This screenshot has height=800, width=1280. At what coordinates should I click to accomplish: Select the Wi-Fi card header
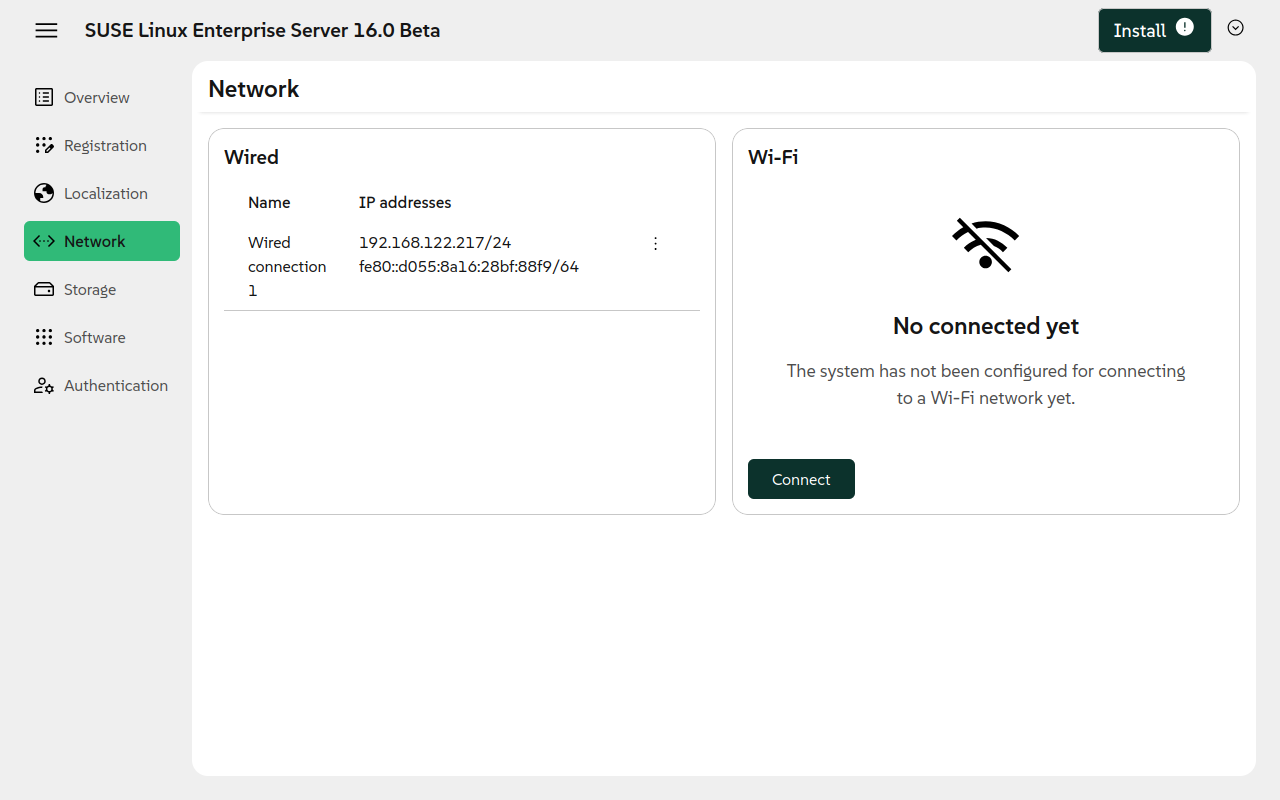(x=772, y=157)
